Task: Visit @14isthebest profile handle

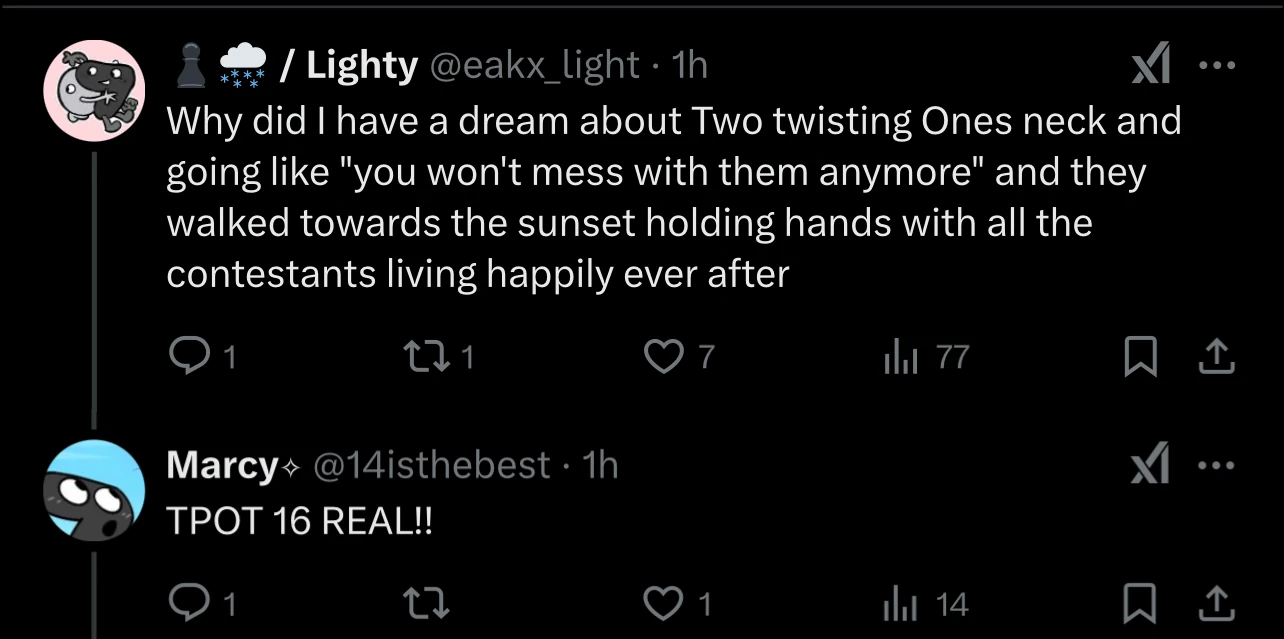Action: pyautogui.click(x=432, y=465)
